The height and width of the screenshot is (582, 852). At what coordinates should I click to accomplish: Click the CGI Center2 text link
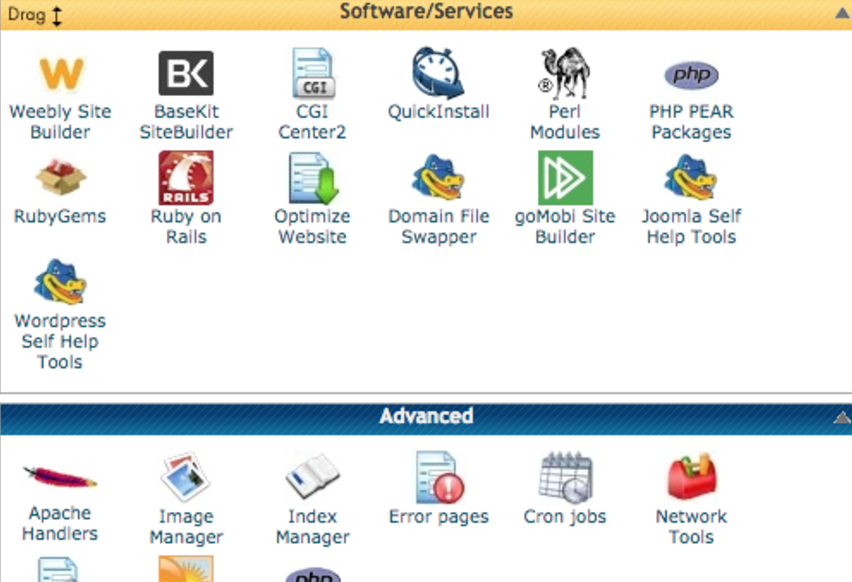point(312,122)
